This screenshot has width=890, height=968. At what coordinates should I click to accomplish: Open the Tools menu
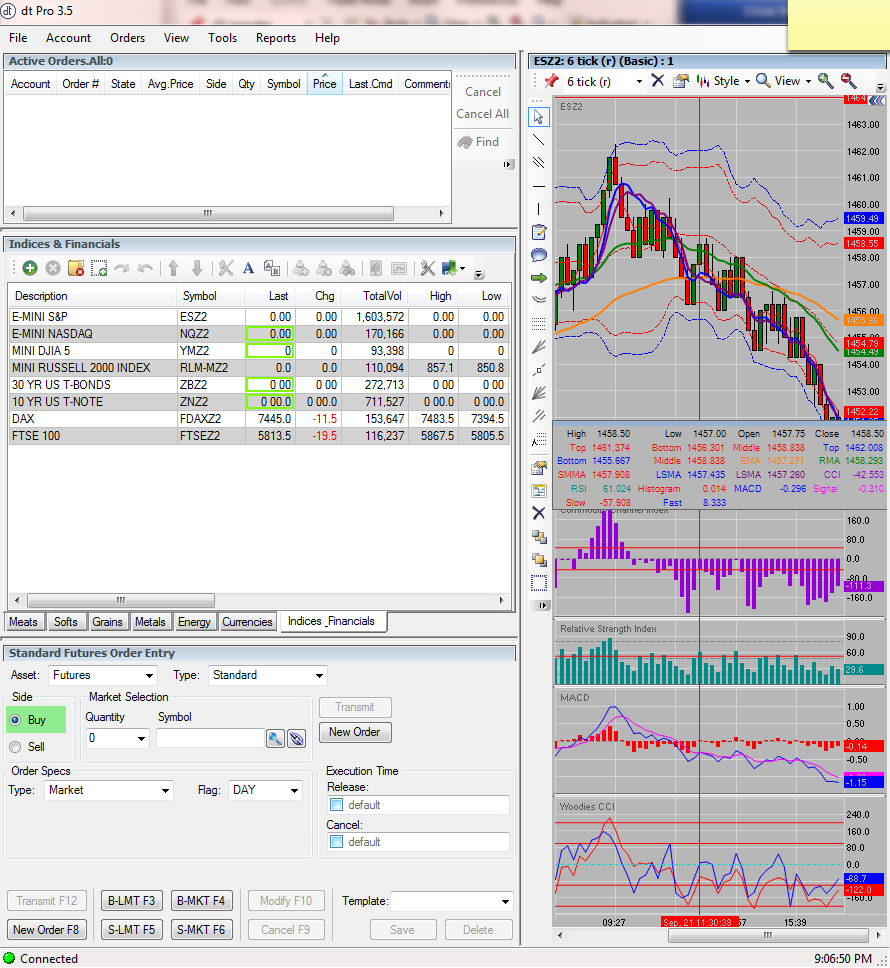tap(223, 38)
